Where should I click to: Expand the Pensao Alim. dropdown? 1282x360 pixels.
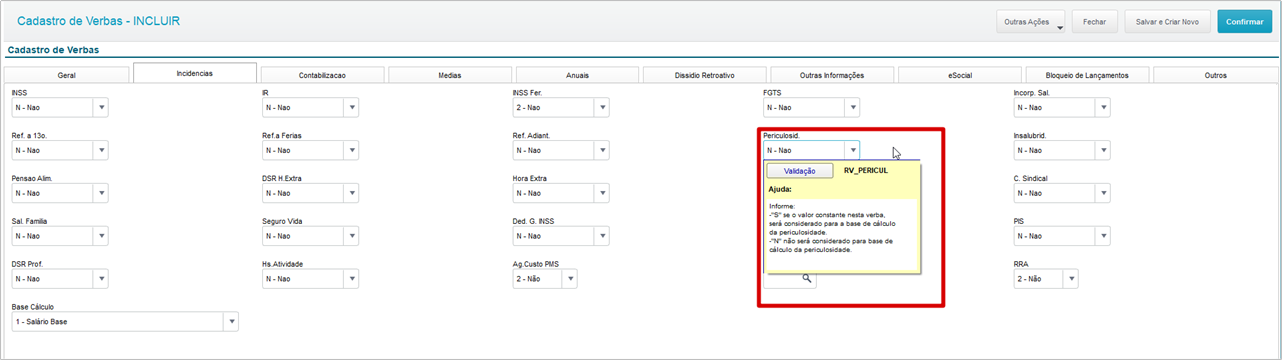click(100, 193)
